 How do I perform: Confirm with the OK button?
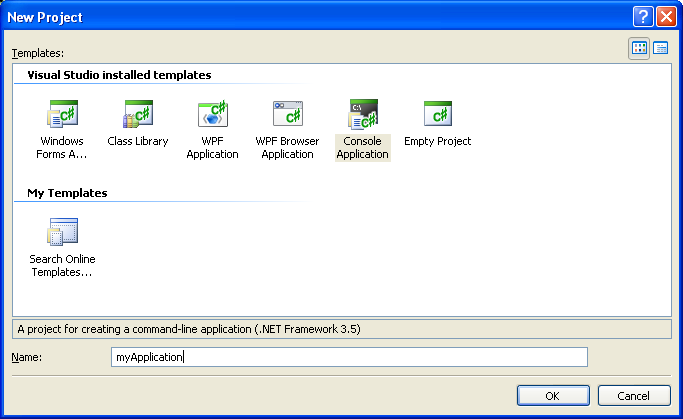point(553,395)
